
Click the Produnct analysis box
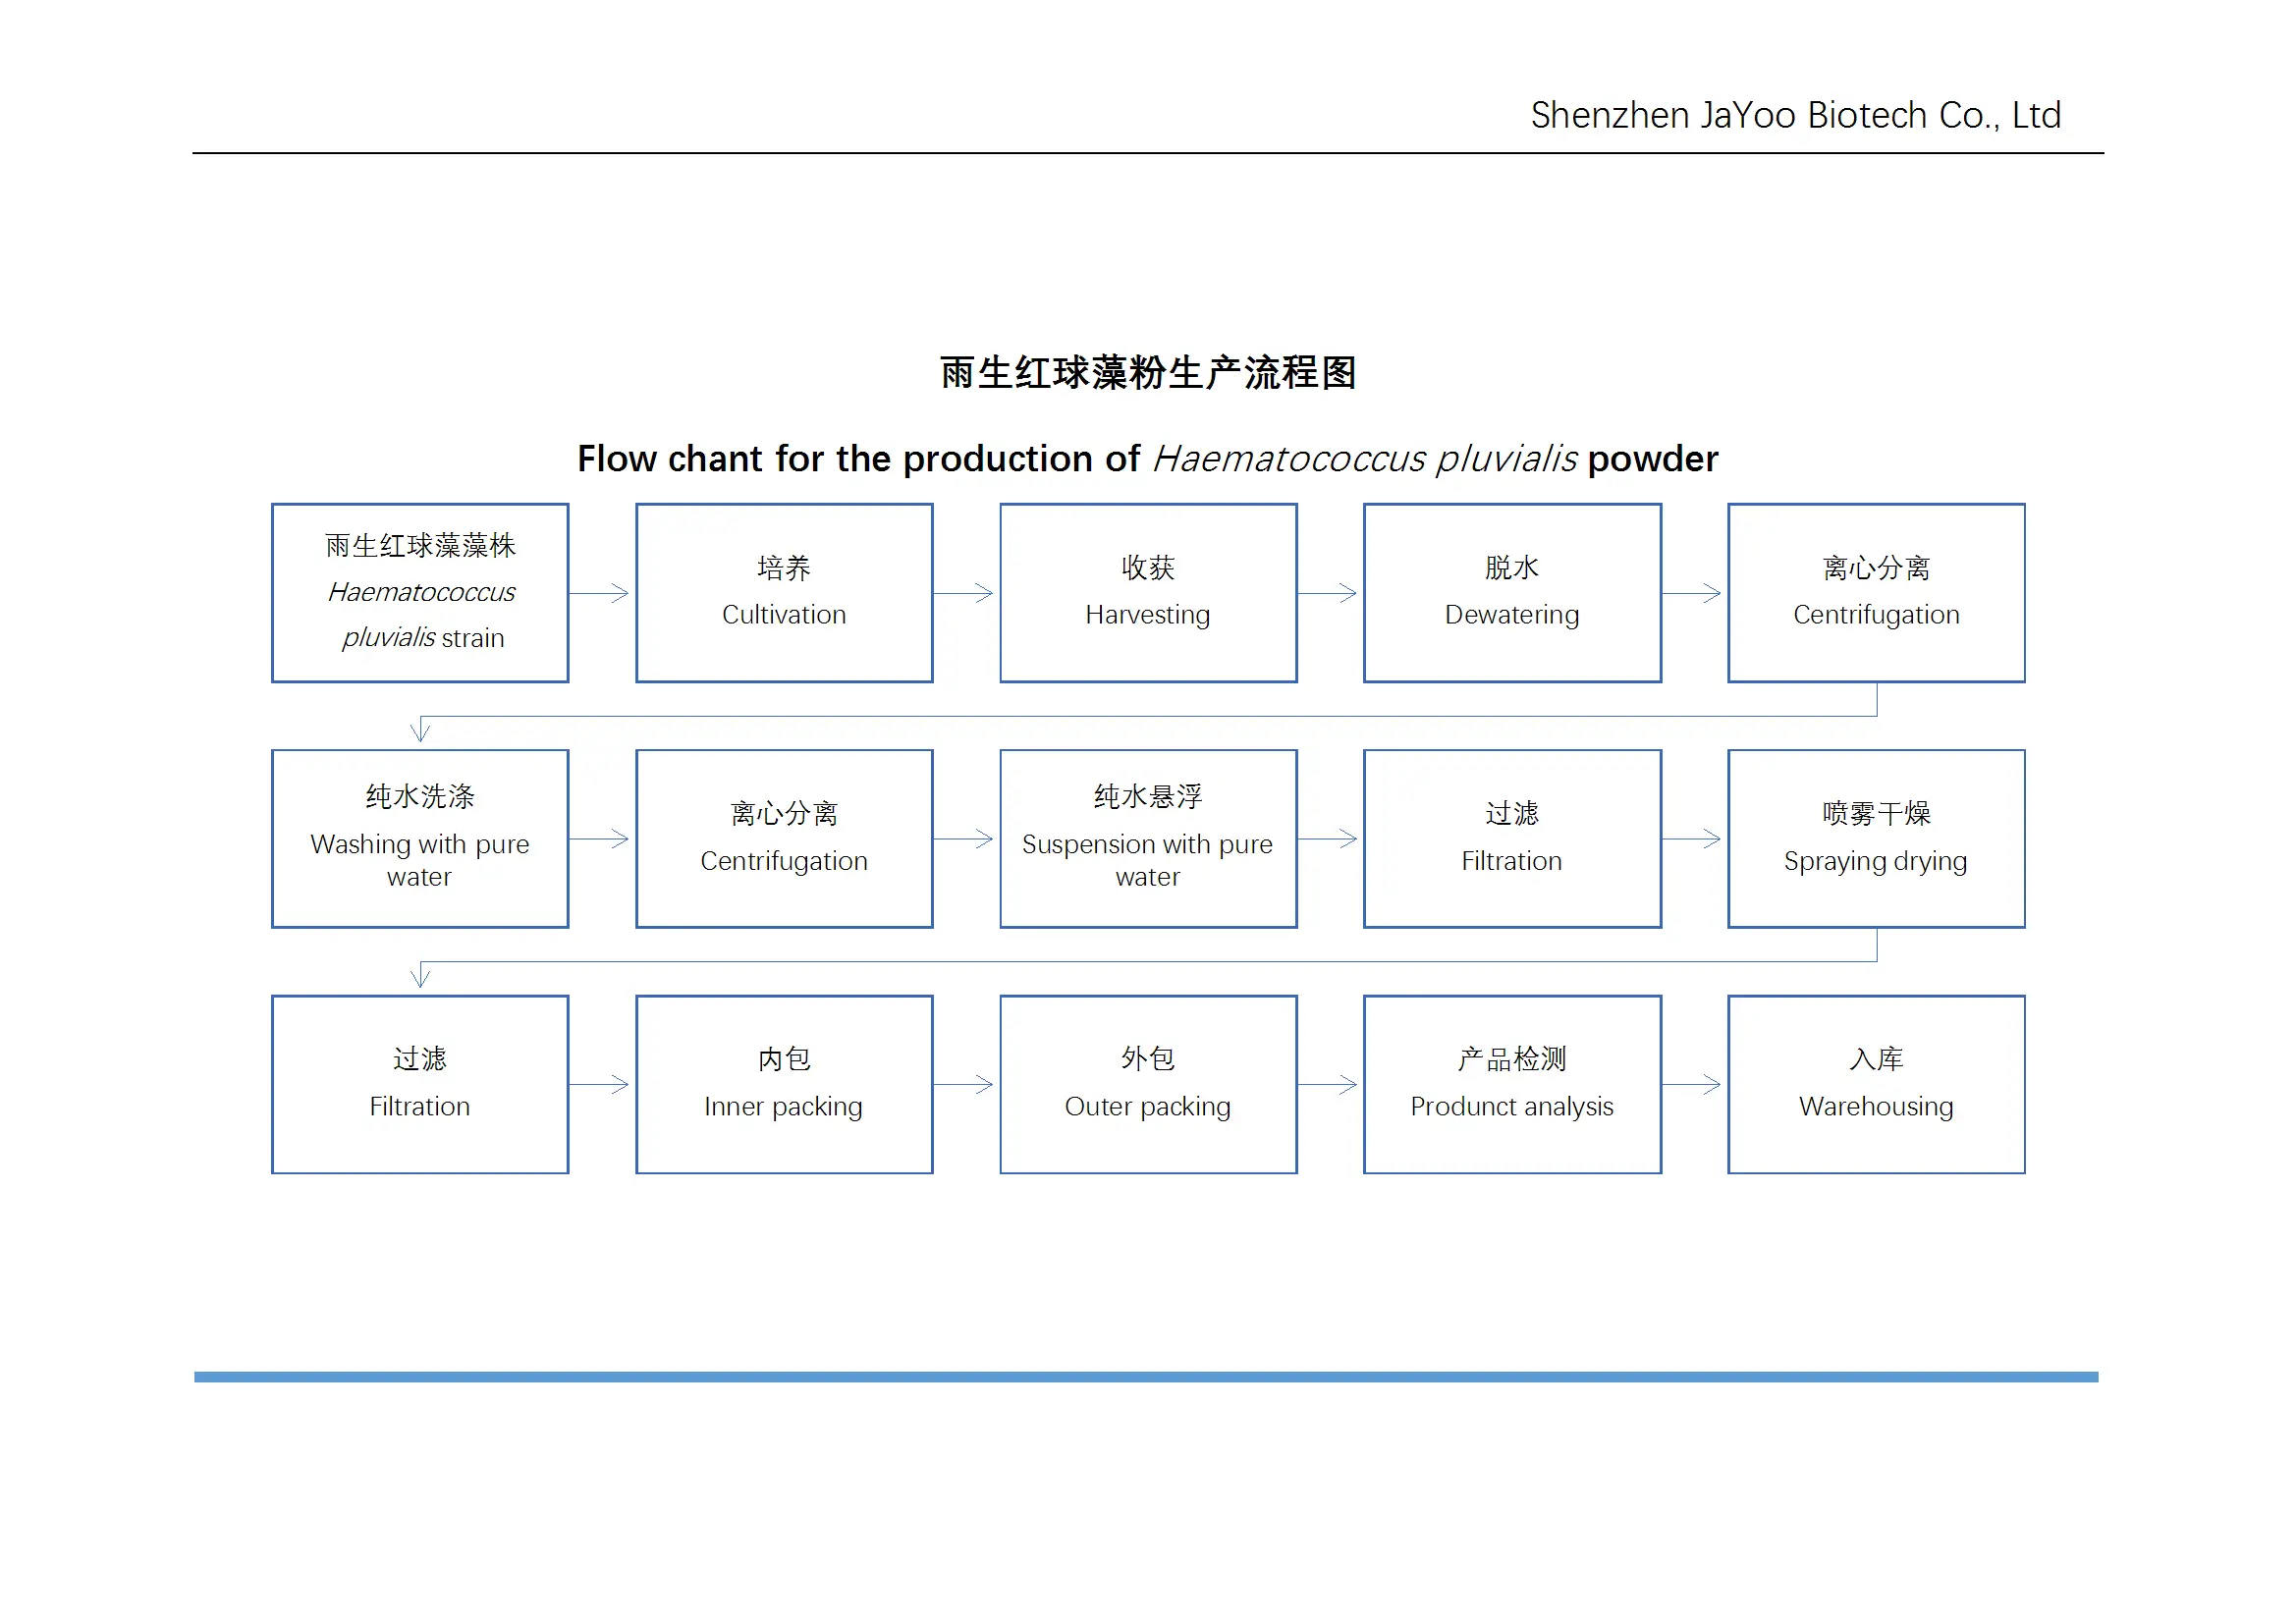pos(1512,1084)
